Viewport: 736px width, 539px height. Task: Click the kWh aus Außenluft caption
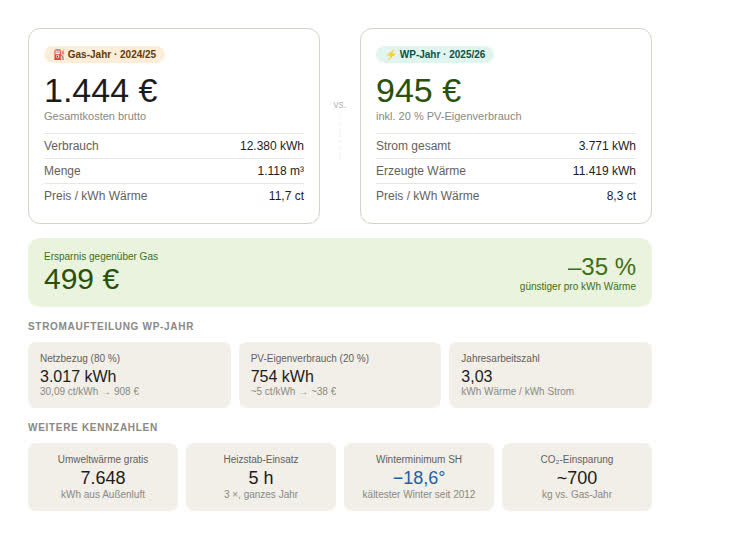(103, 494)
